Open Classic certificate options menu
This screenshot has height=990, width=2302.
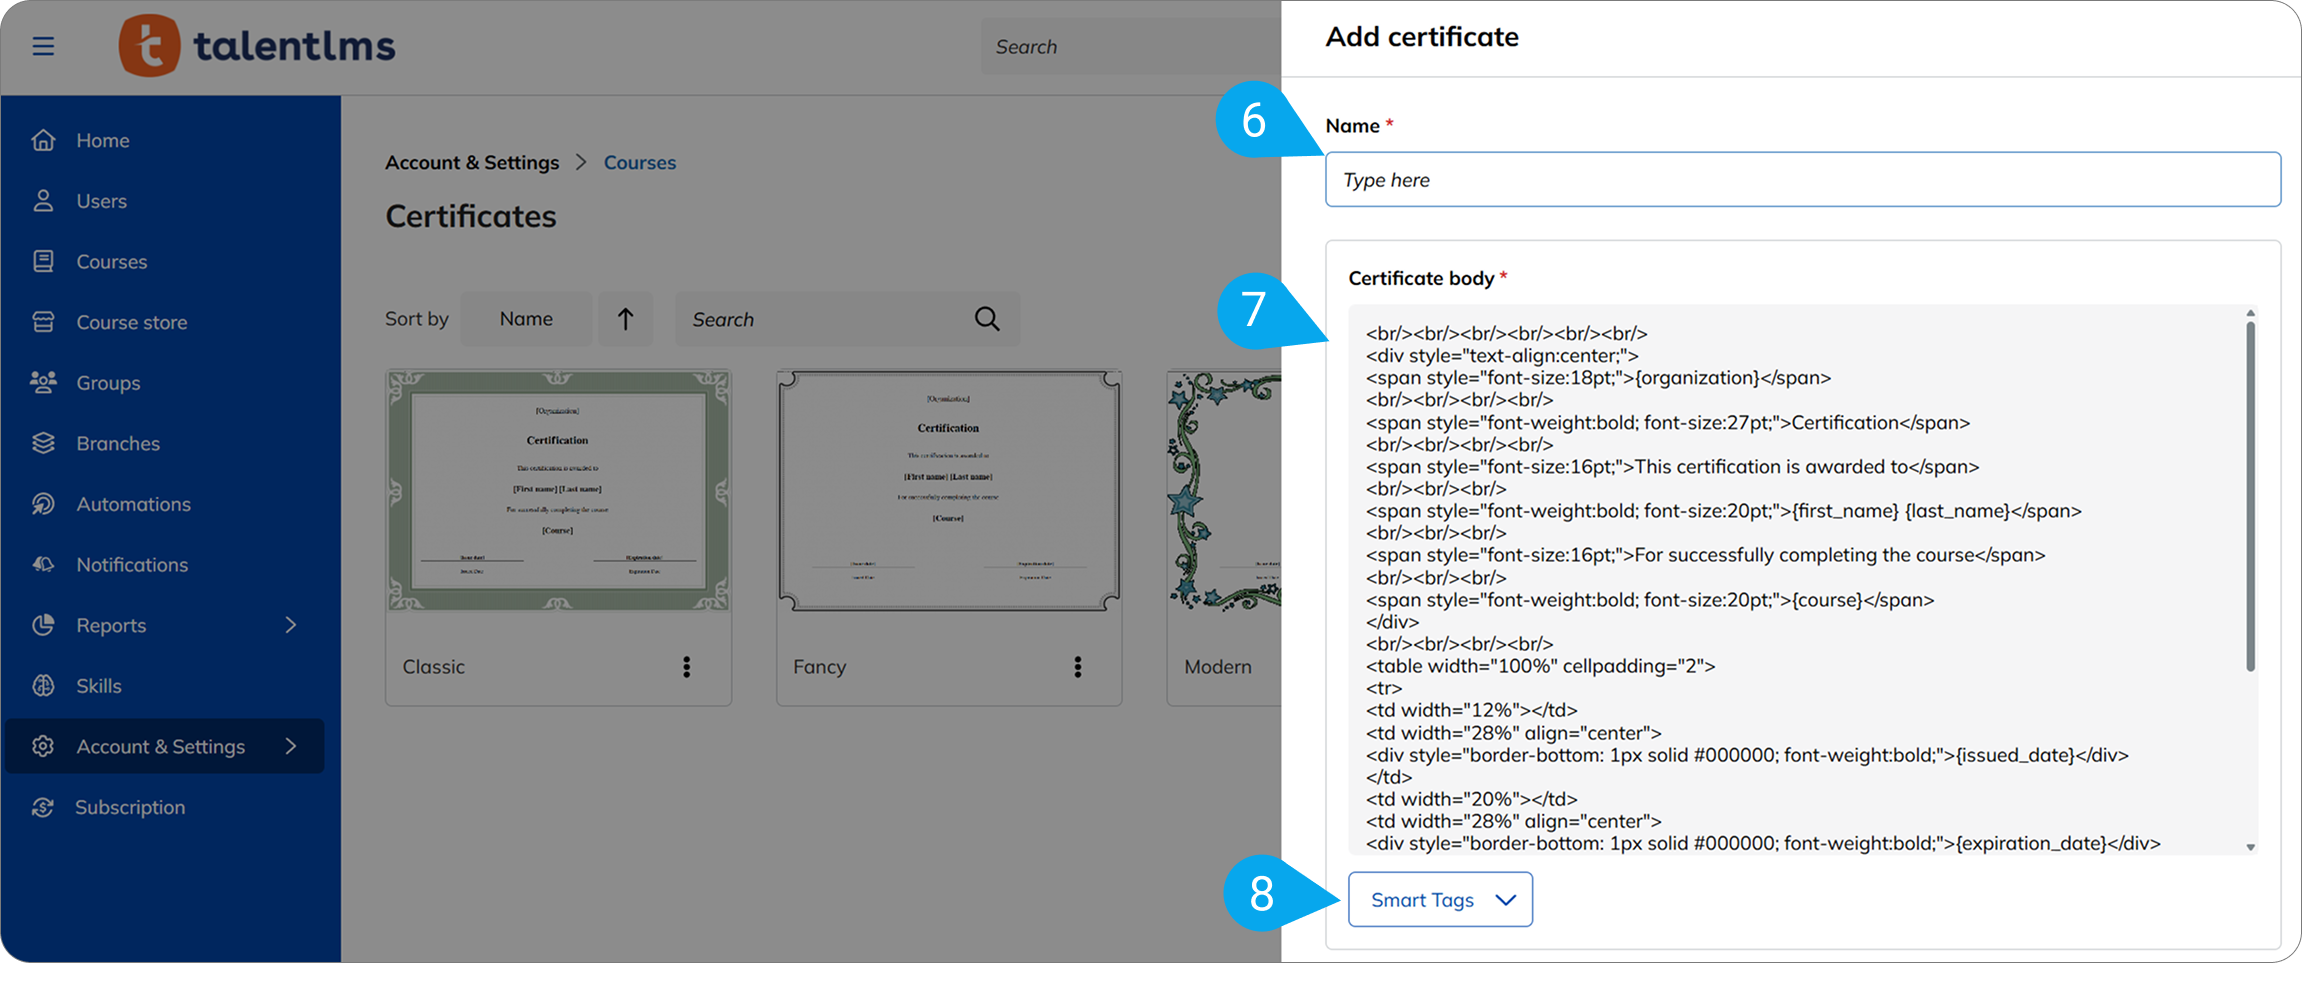(x=686, y=667)
